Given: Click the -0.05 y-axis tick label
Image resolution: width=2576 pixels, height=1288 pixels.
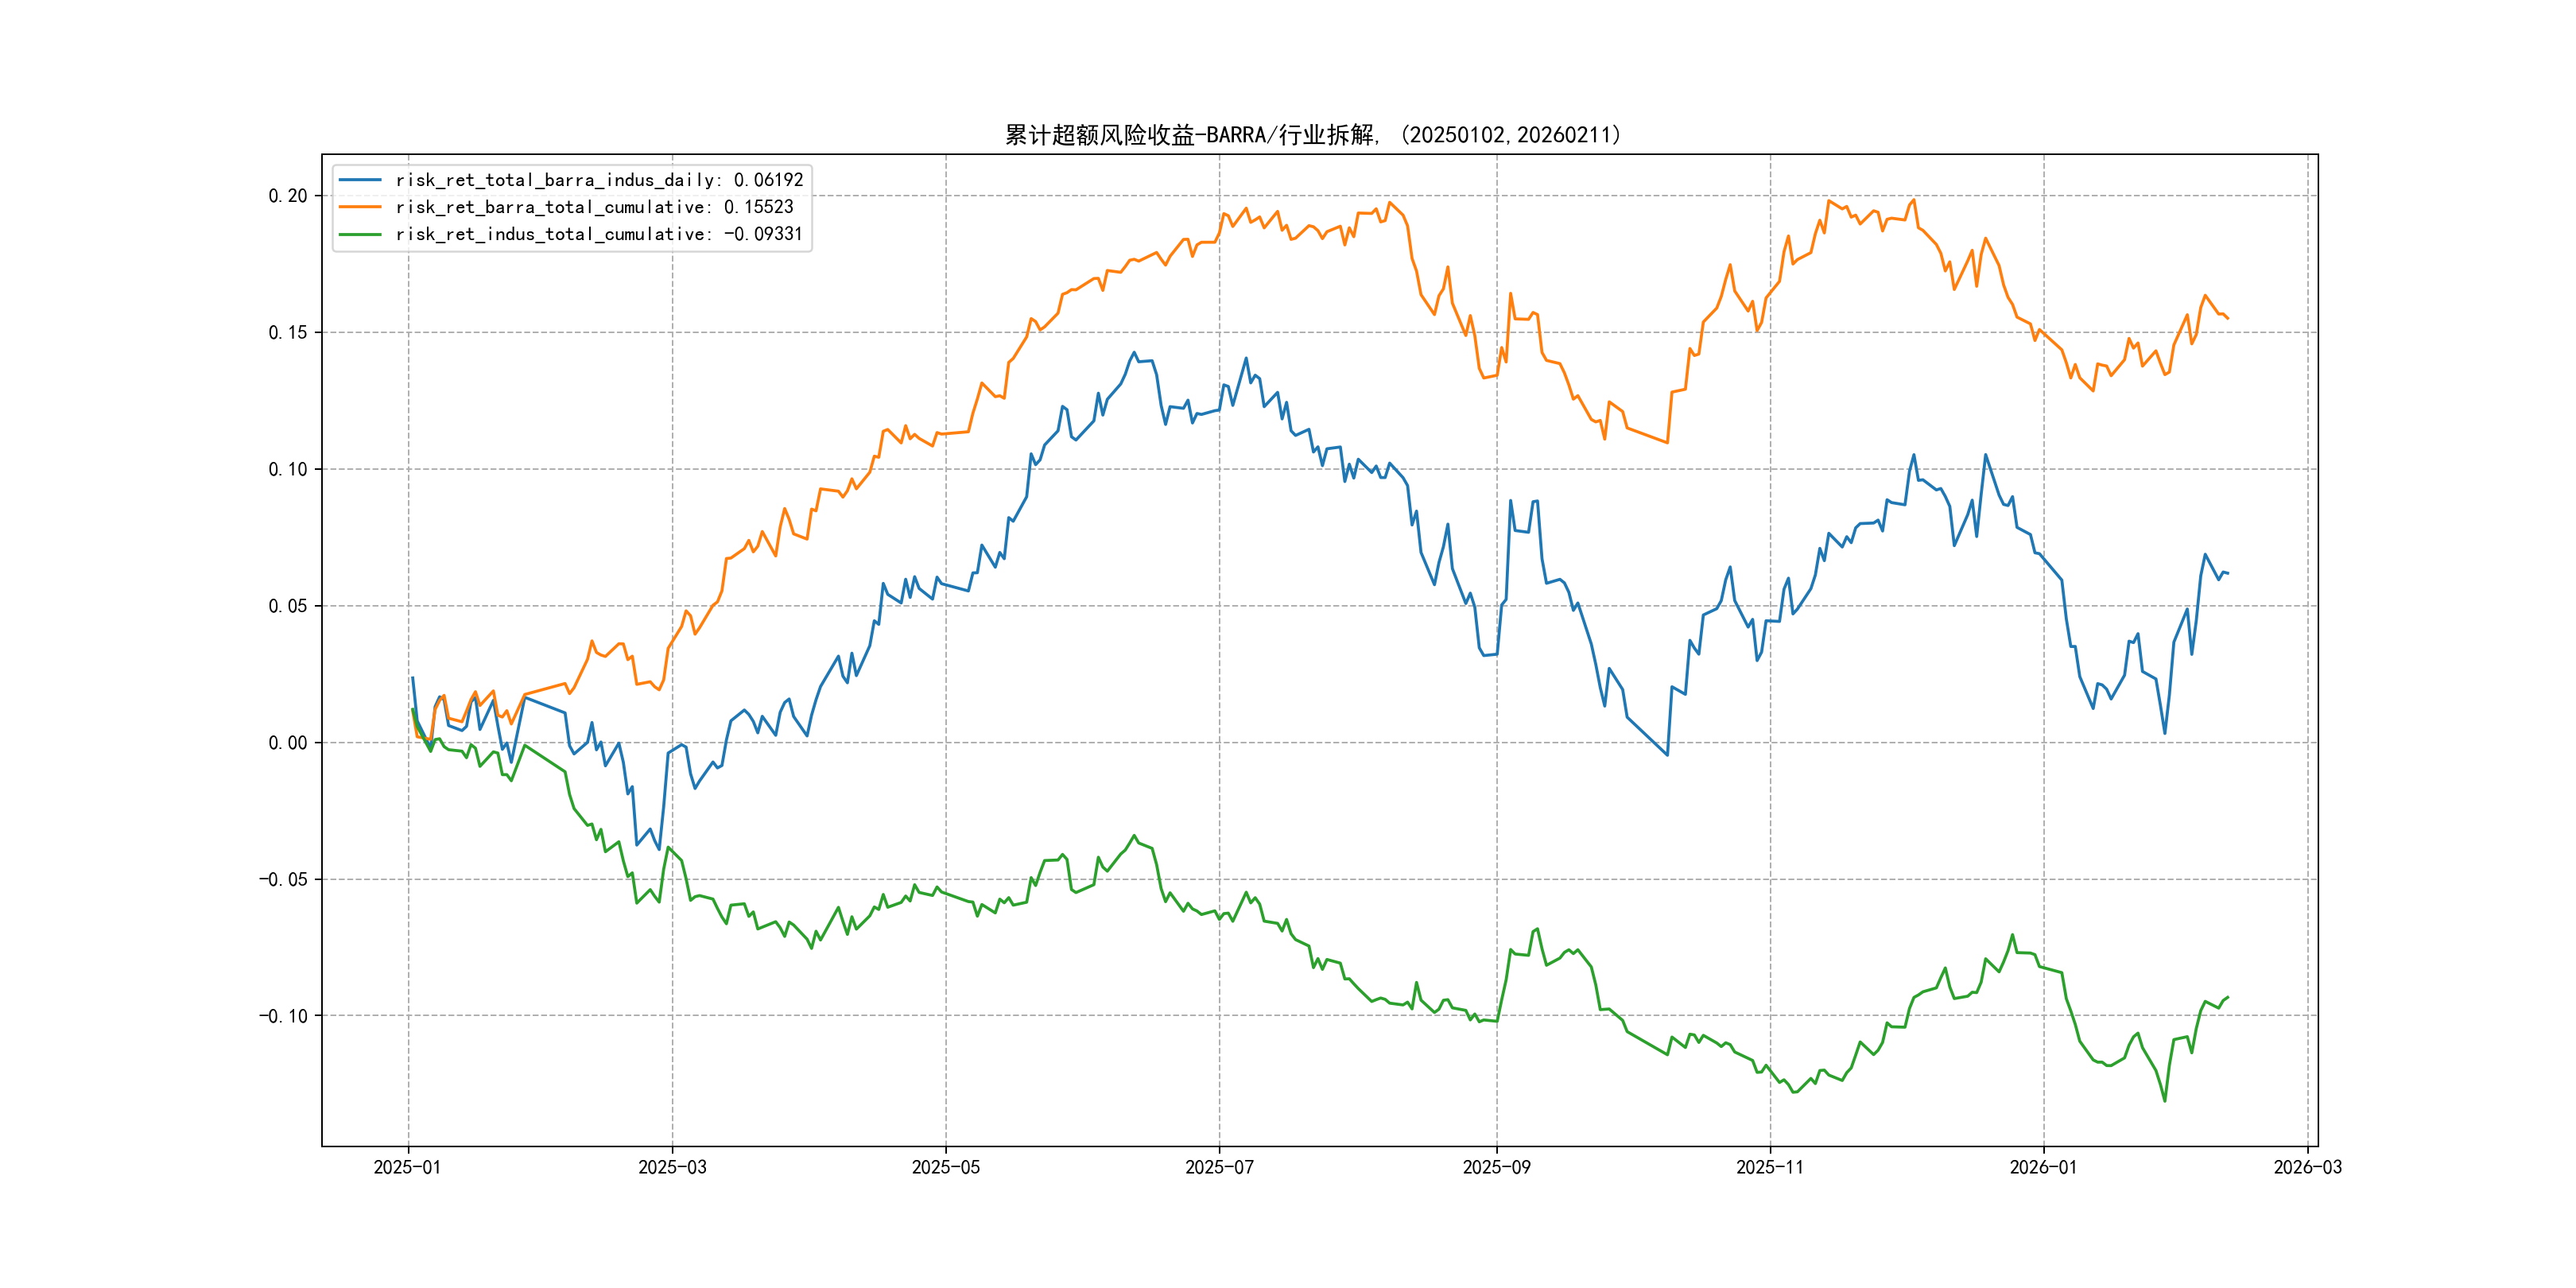Looking at the screenshot, I should [283, 879].
